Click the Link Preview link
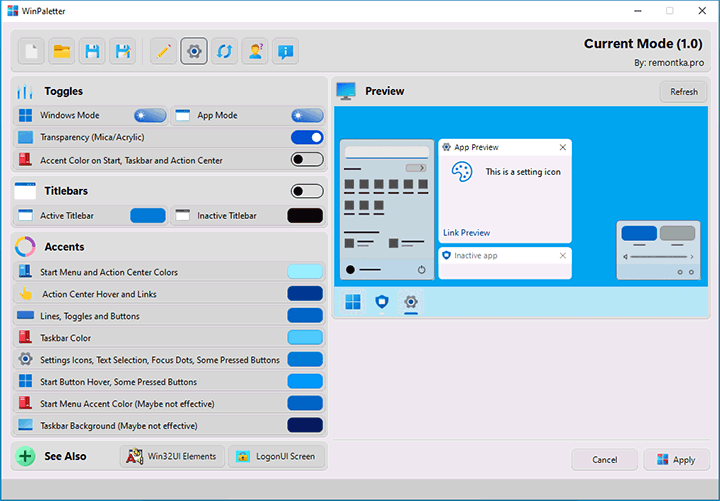 pyautogui.click(x=466, y=233)
